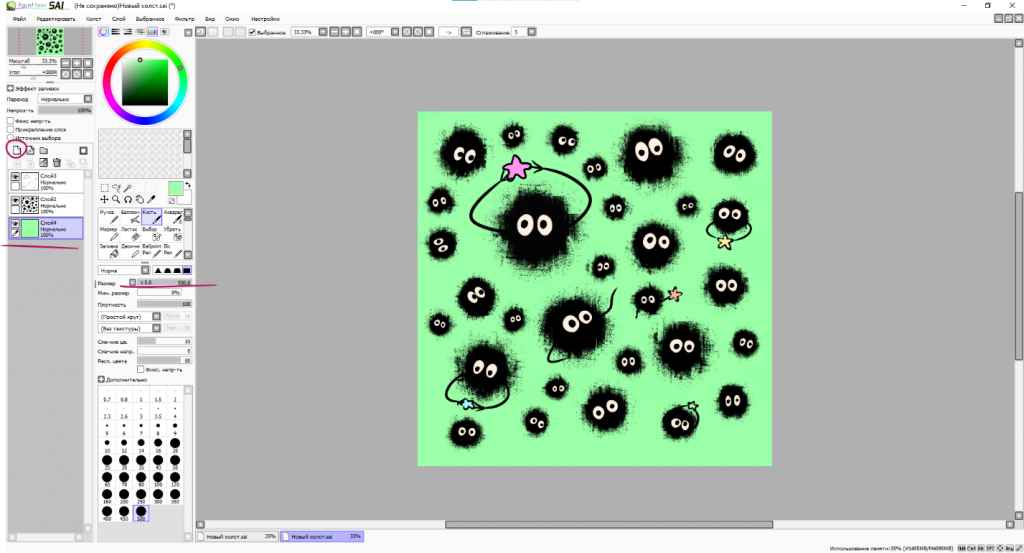The height and width of the screenshot is (553, 1024).
Task: Select the Ластик eraser tool
Action: click(130, 234)
